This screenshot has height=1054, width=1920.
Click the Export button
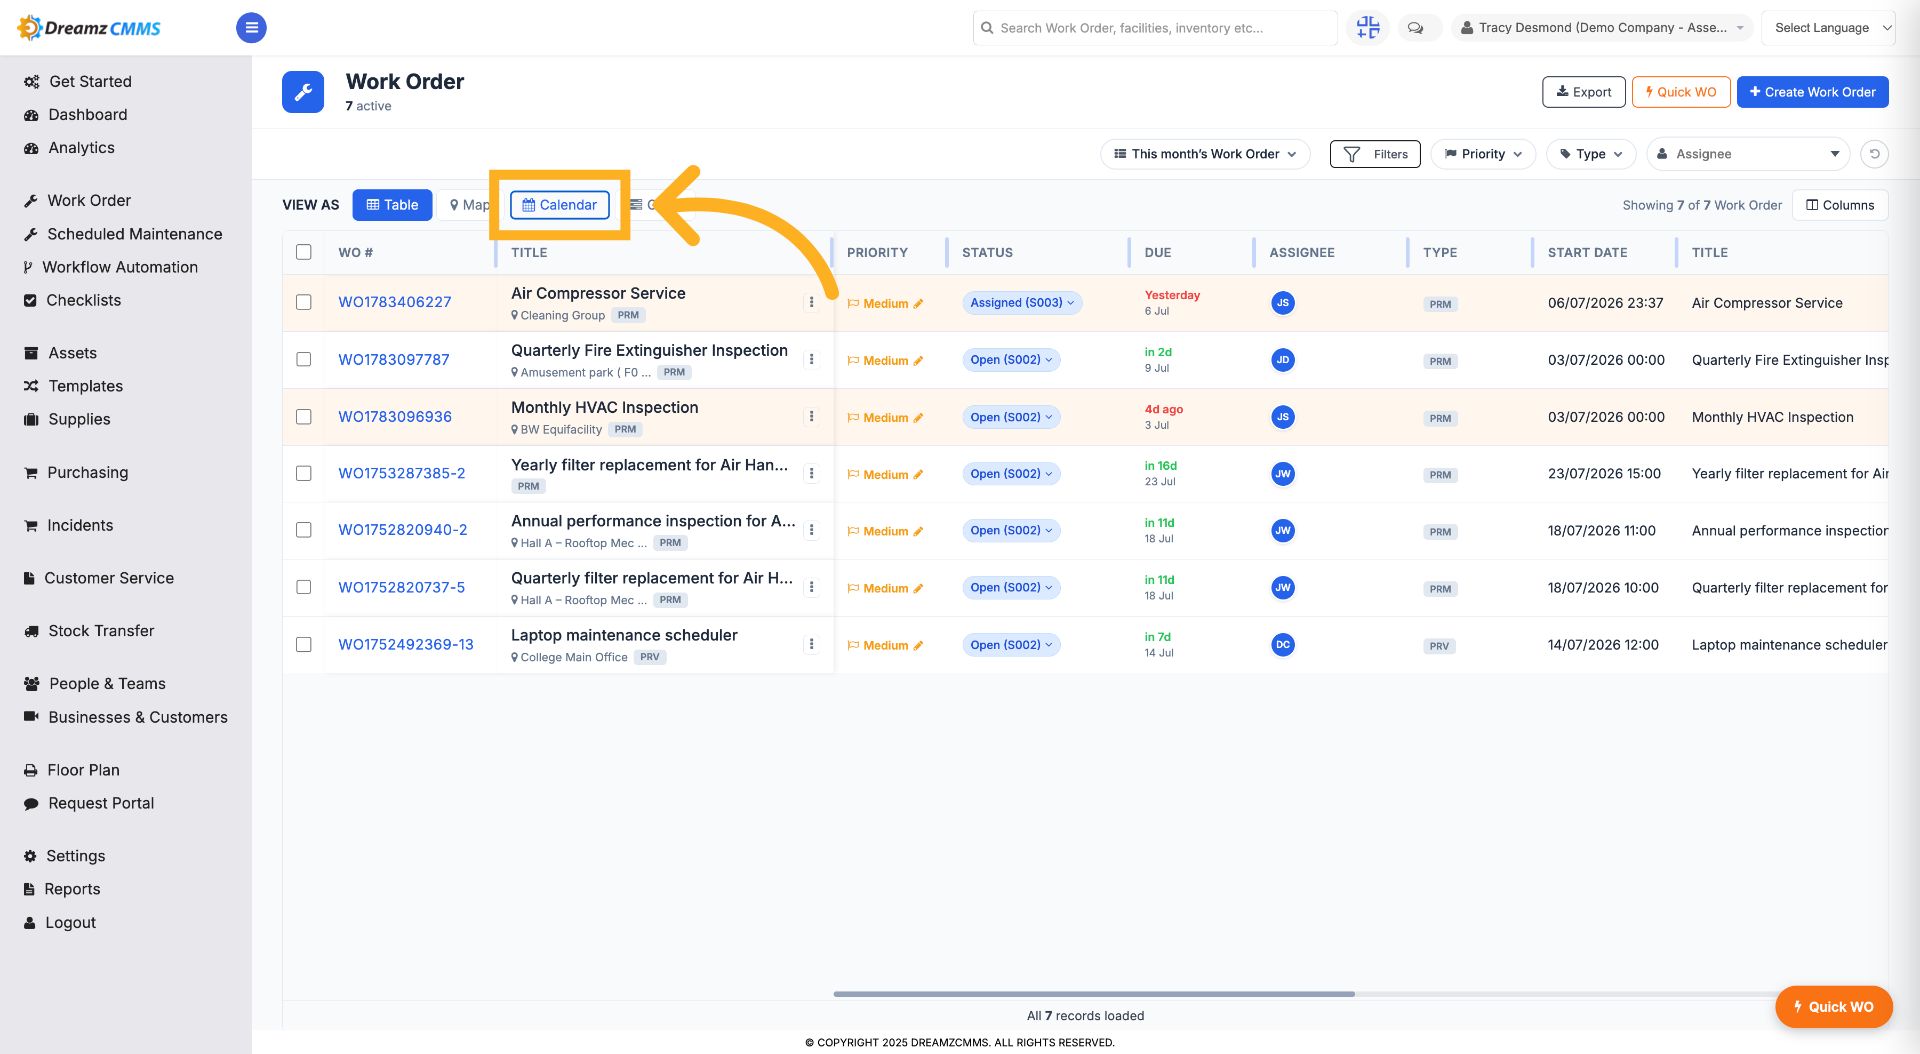tap(1584, 92)
